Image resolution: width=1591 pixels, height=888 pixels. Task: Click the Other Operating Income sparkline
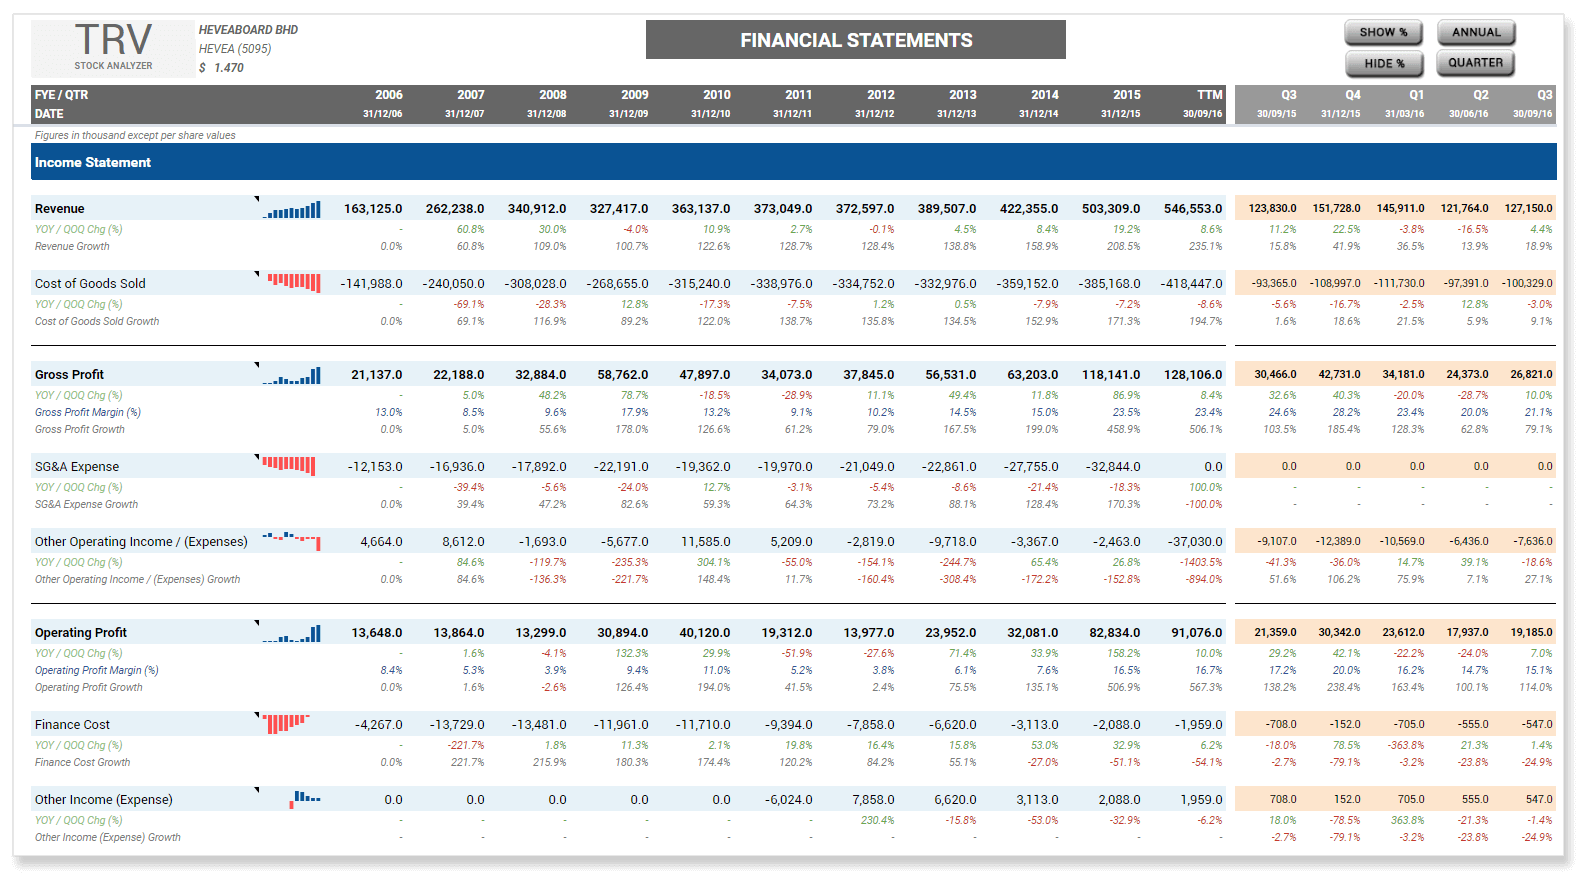(x=292, y=541)
